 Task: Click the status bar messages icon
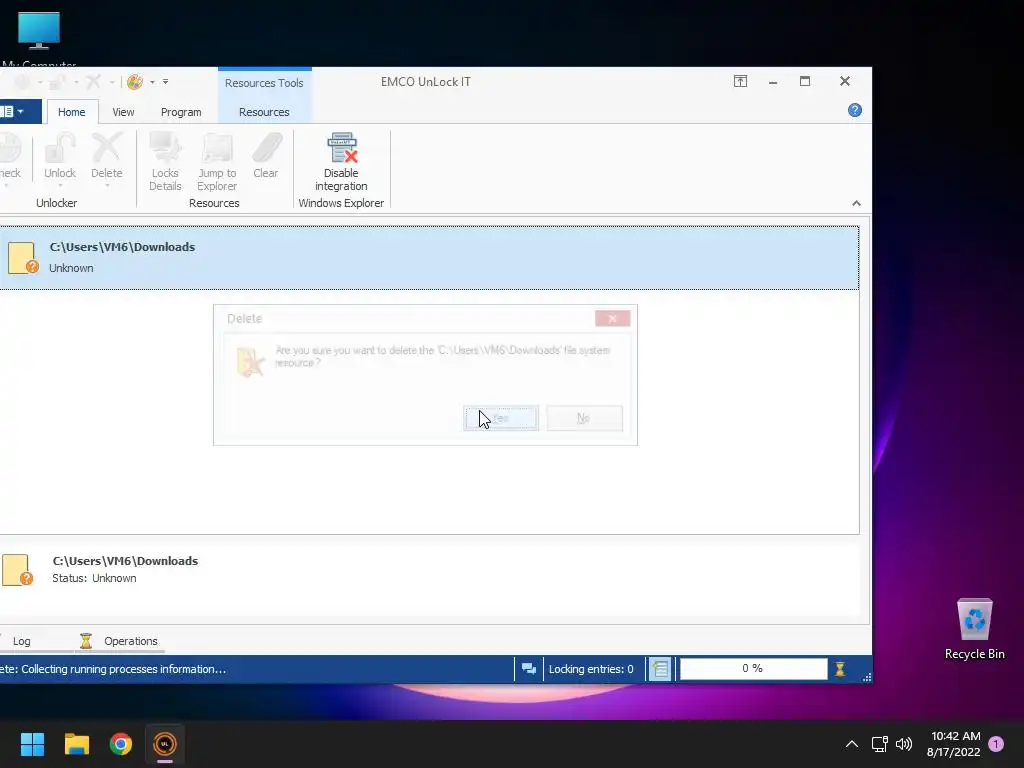click(528, 669)
